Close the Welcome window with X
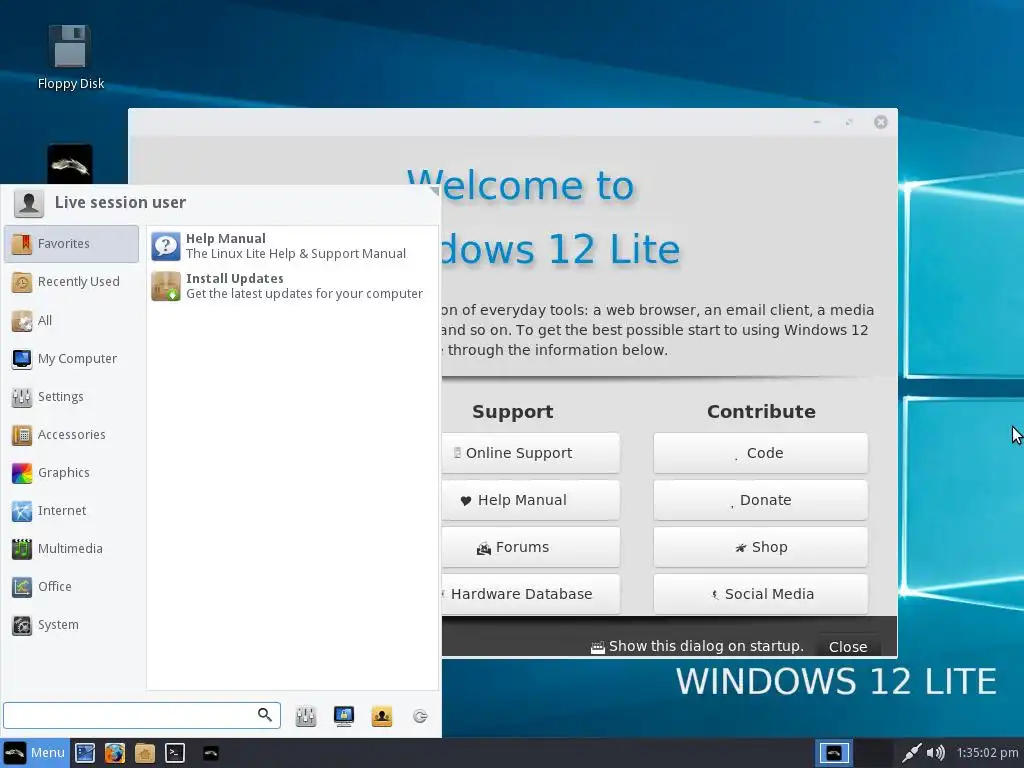 click(x=881, y=122)
